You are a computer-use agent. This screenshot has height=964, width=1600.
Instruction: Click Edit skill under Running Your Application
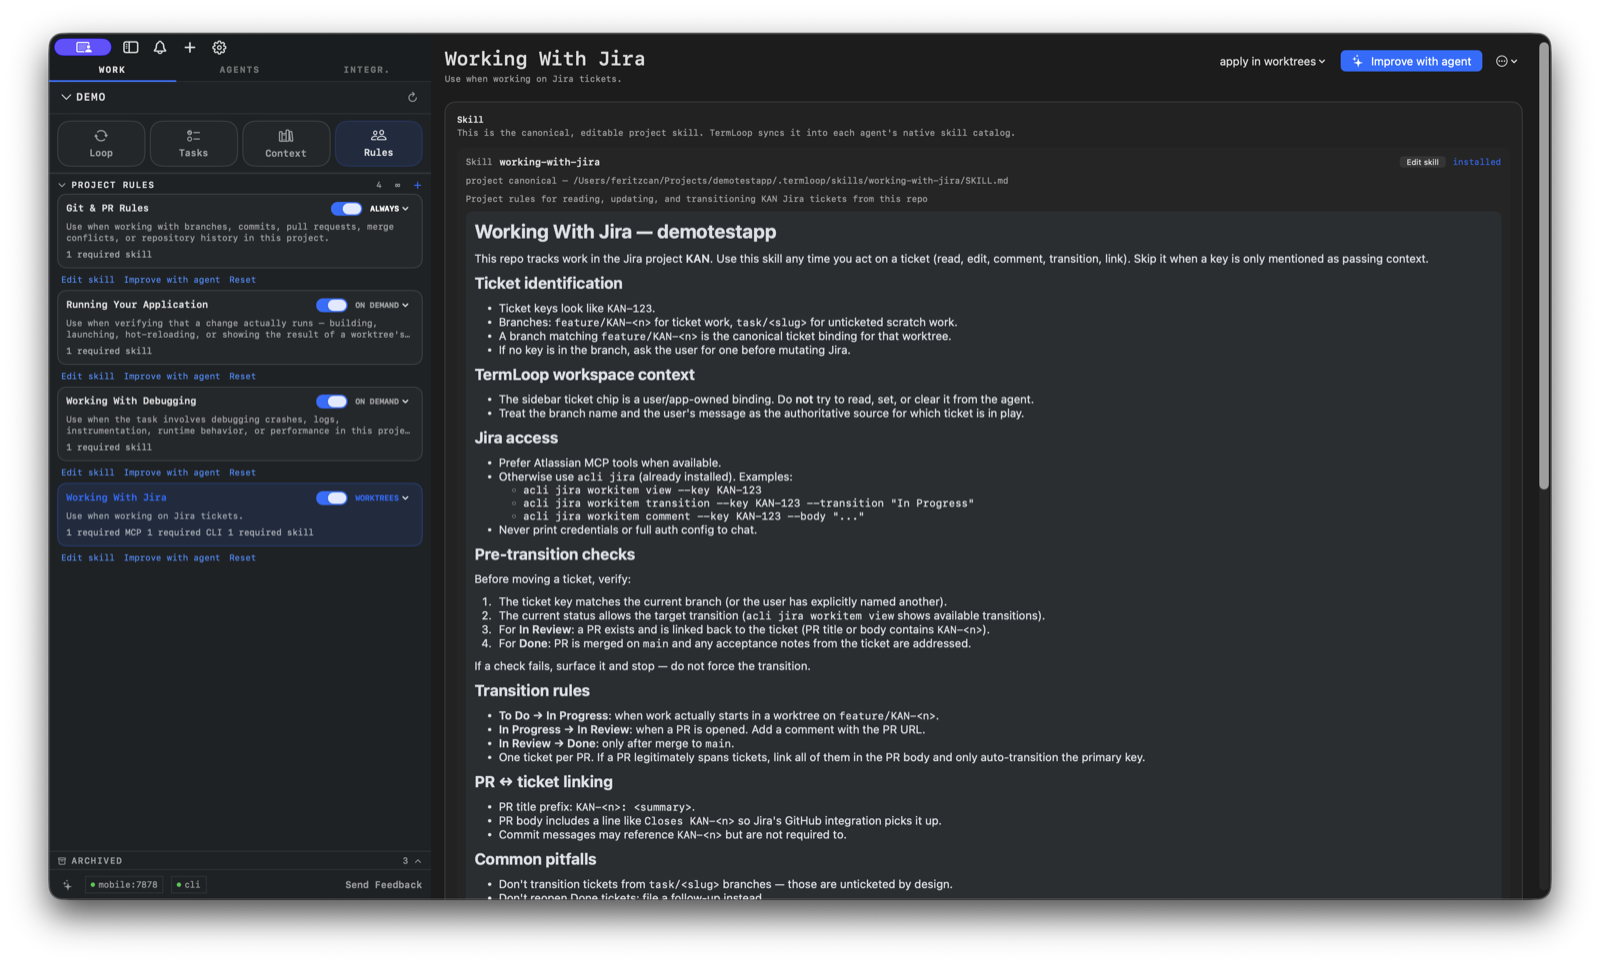[x=88, y=377]
